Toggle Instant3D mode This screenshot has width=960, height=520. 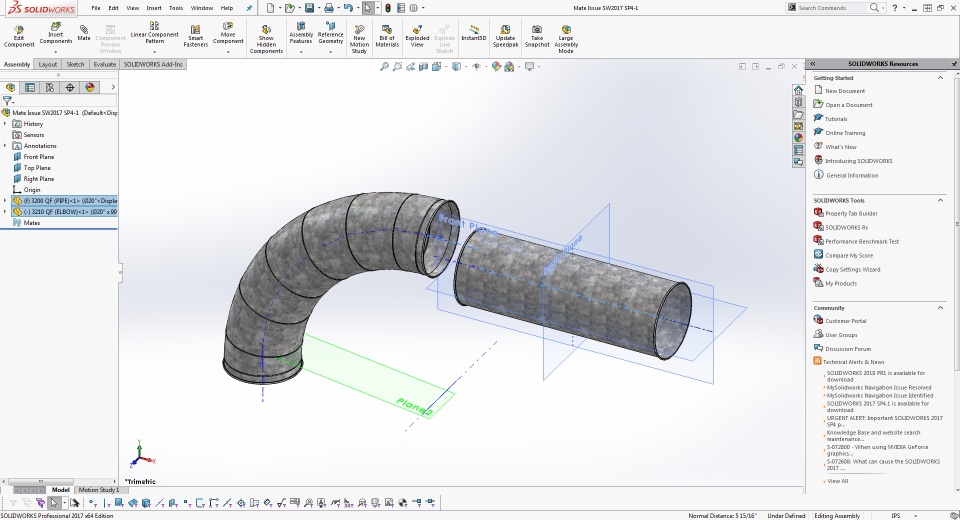(474, 33)
